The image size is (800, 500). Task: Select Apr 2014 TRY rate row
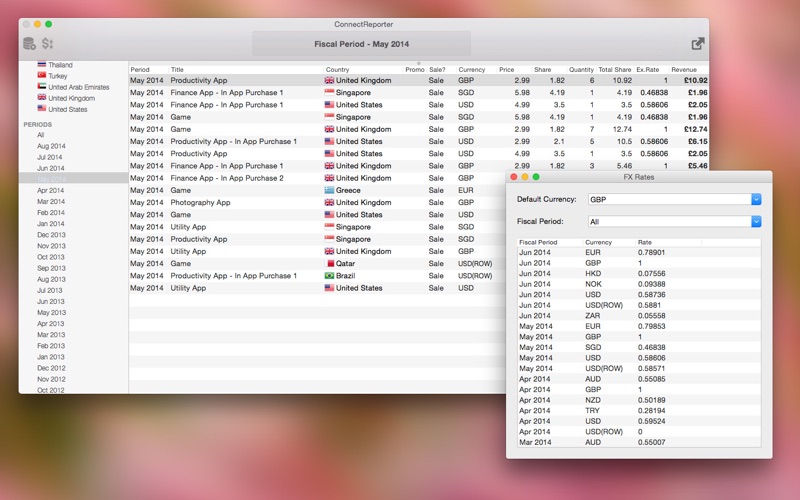point(639,411)
